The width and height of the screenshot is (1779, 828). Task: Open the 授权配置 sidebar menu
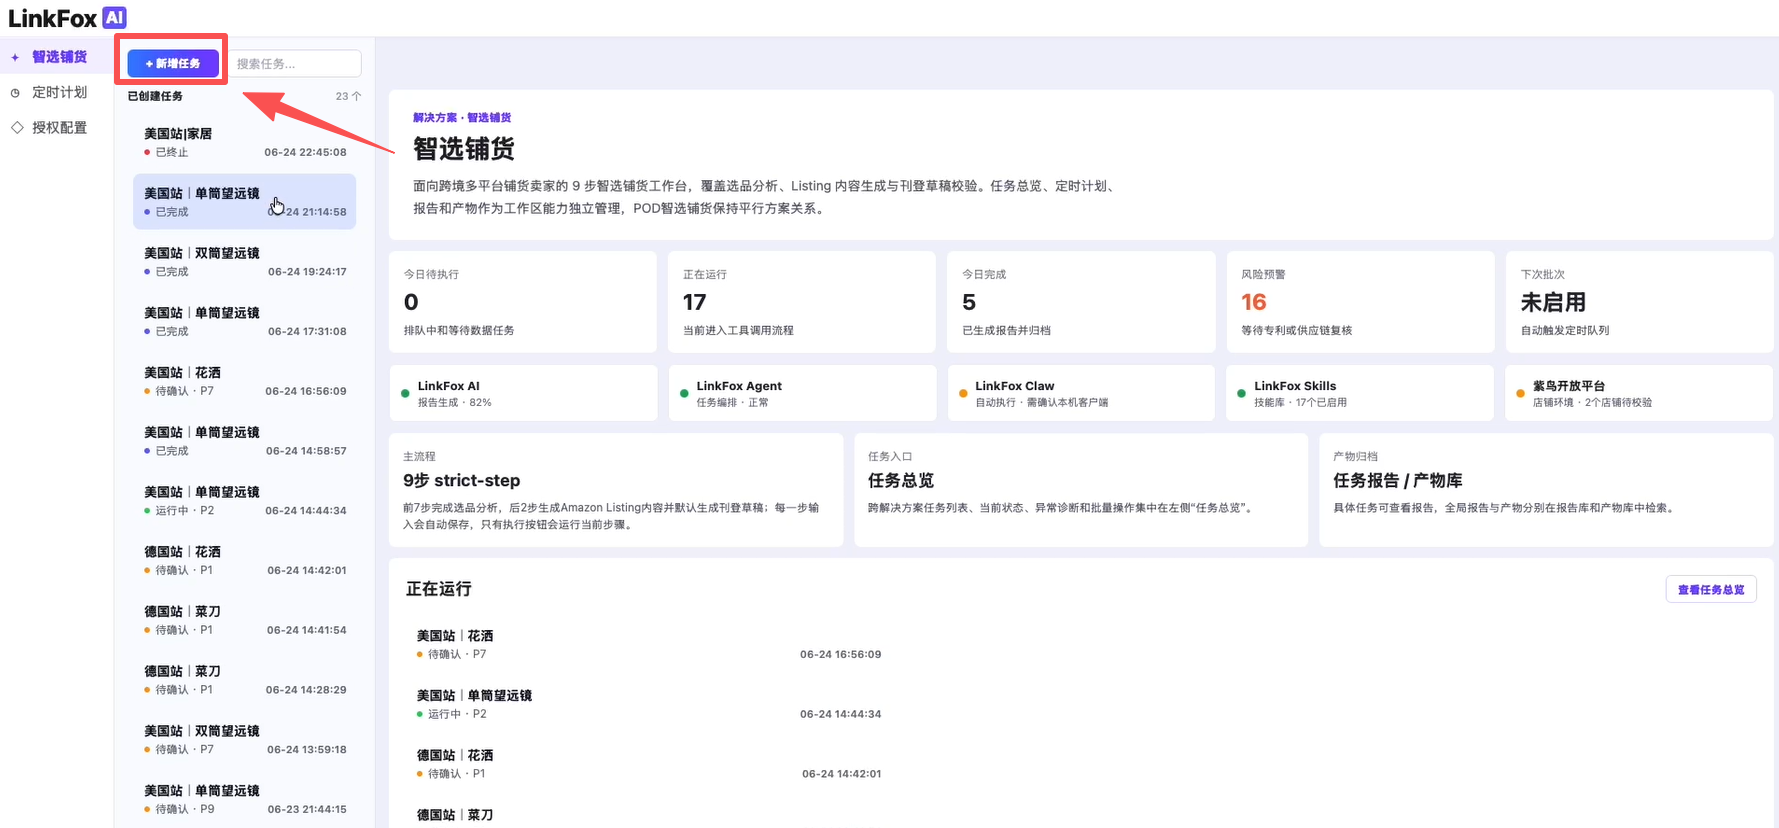[57, 128]
